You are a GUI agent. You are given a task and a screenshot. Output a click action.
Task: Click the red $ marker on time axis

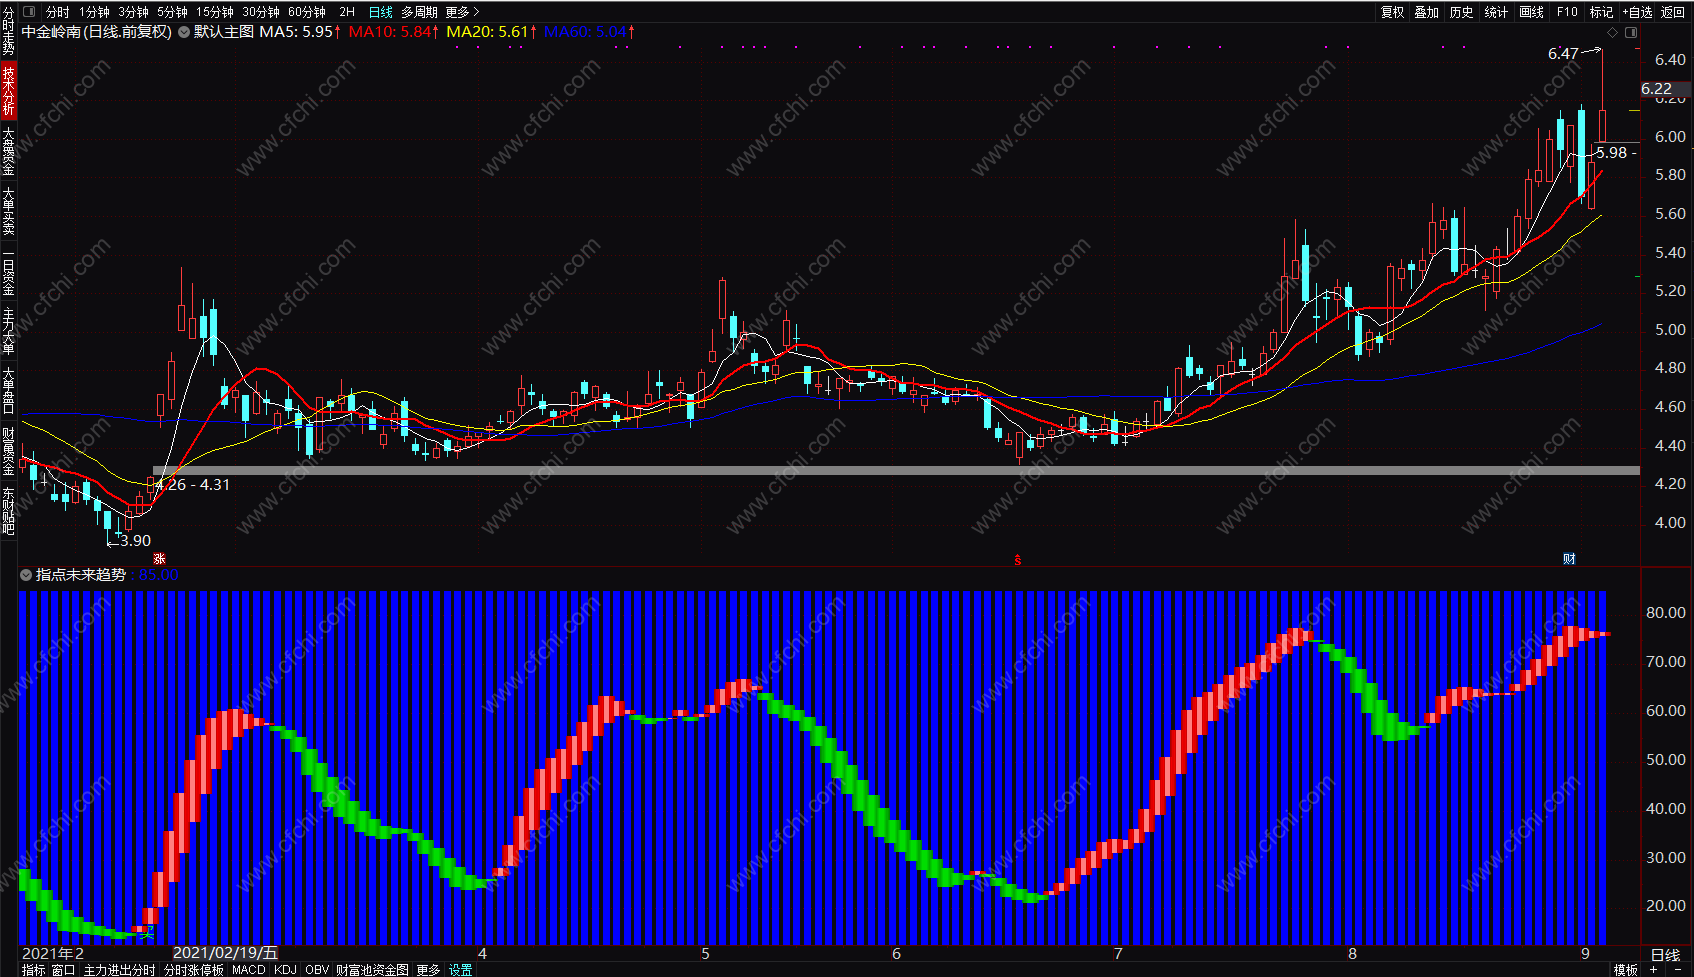[x=1018, y=560]
